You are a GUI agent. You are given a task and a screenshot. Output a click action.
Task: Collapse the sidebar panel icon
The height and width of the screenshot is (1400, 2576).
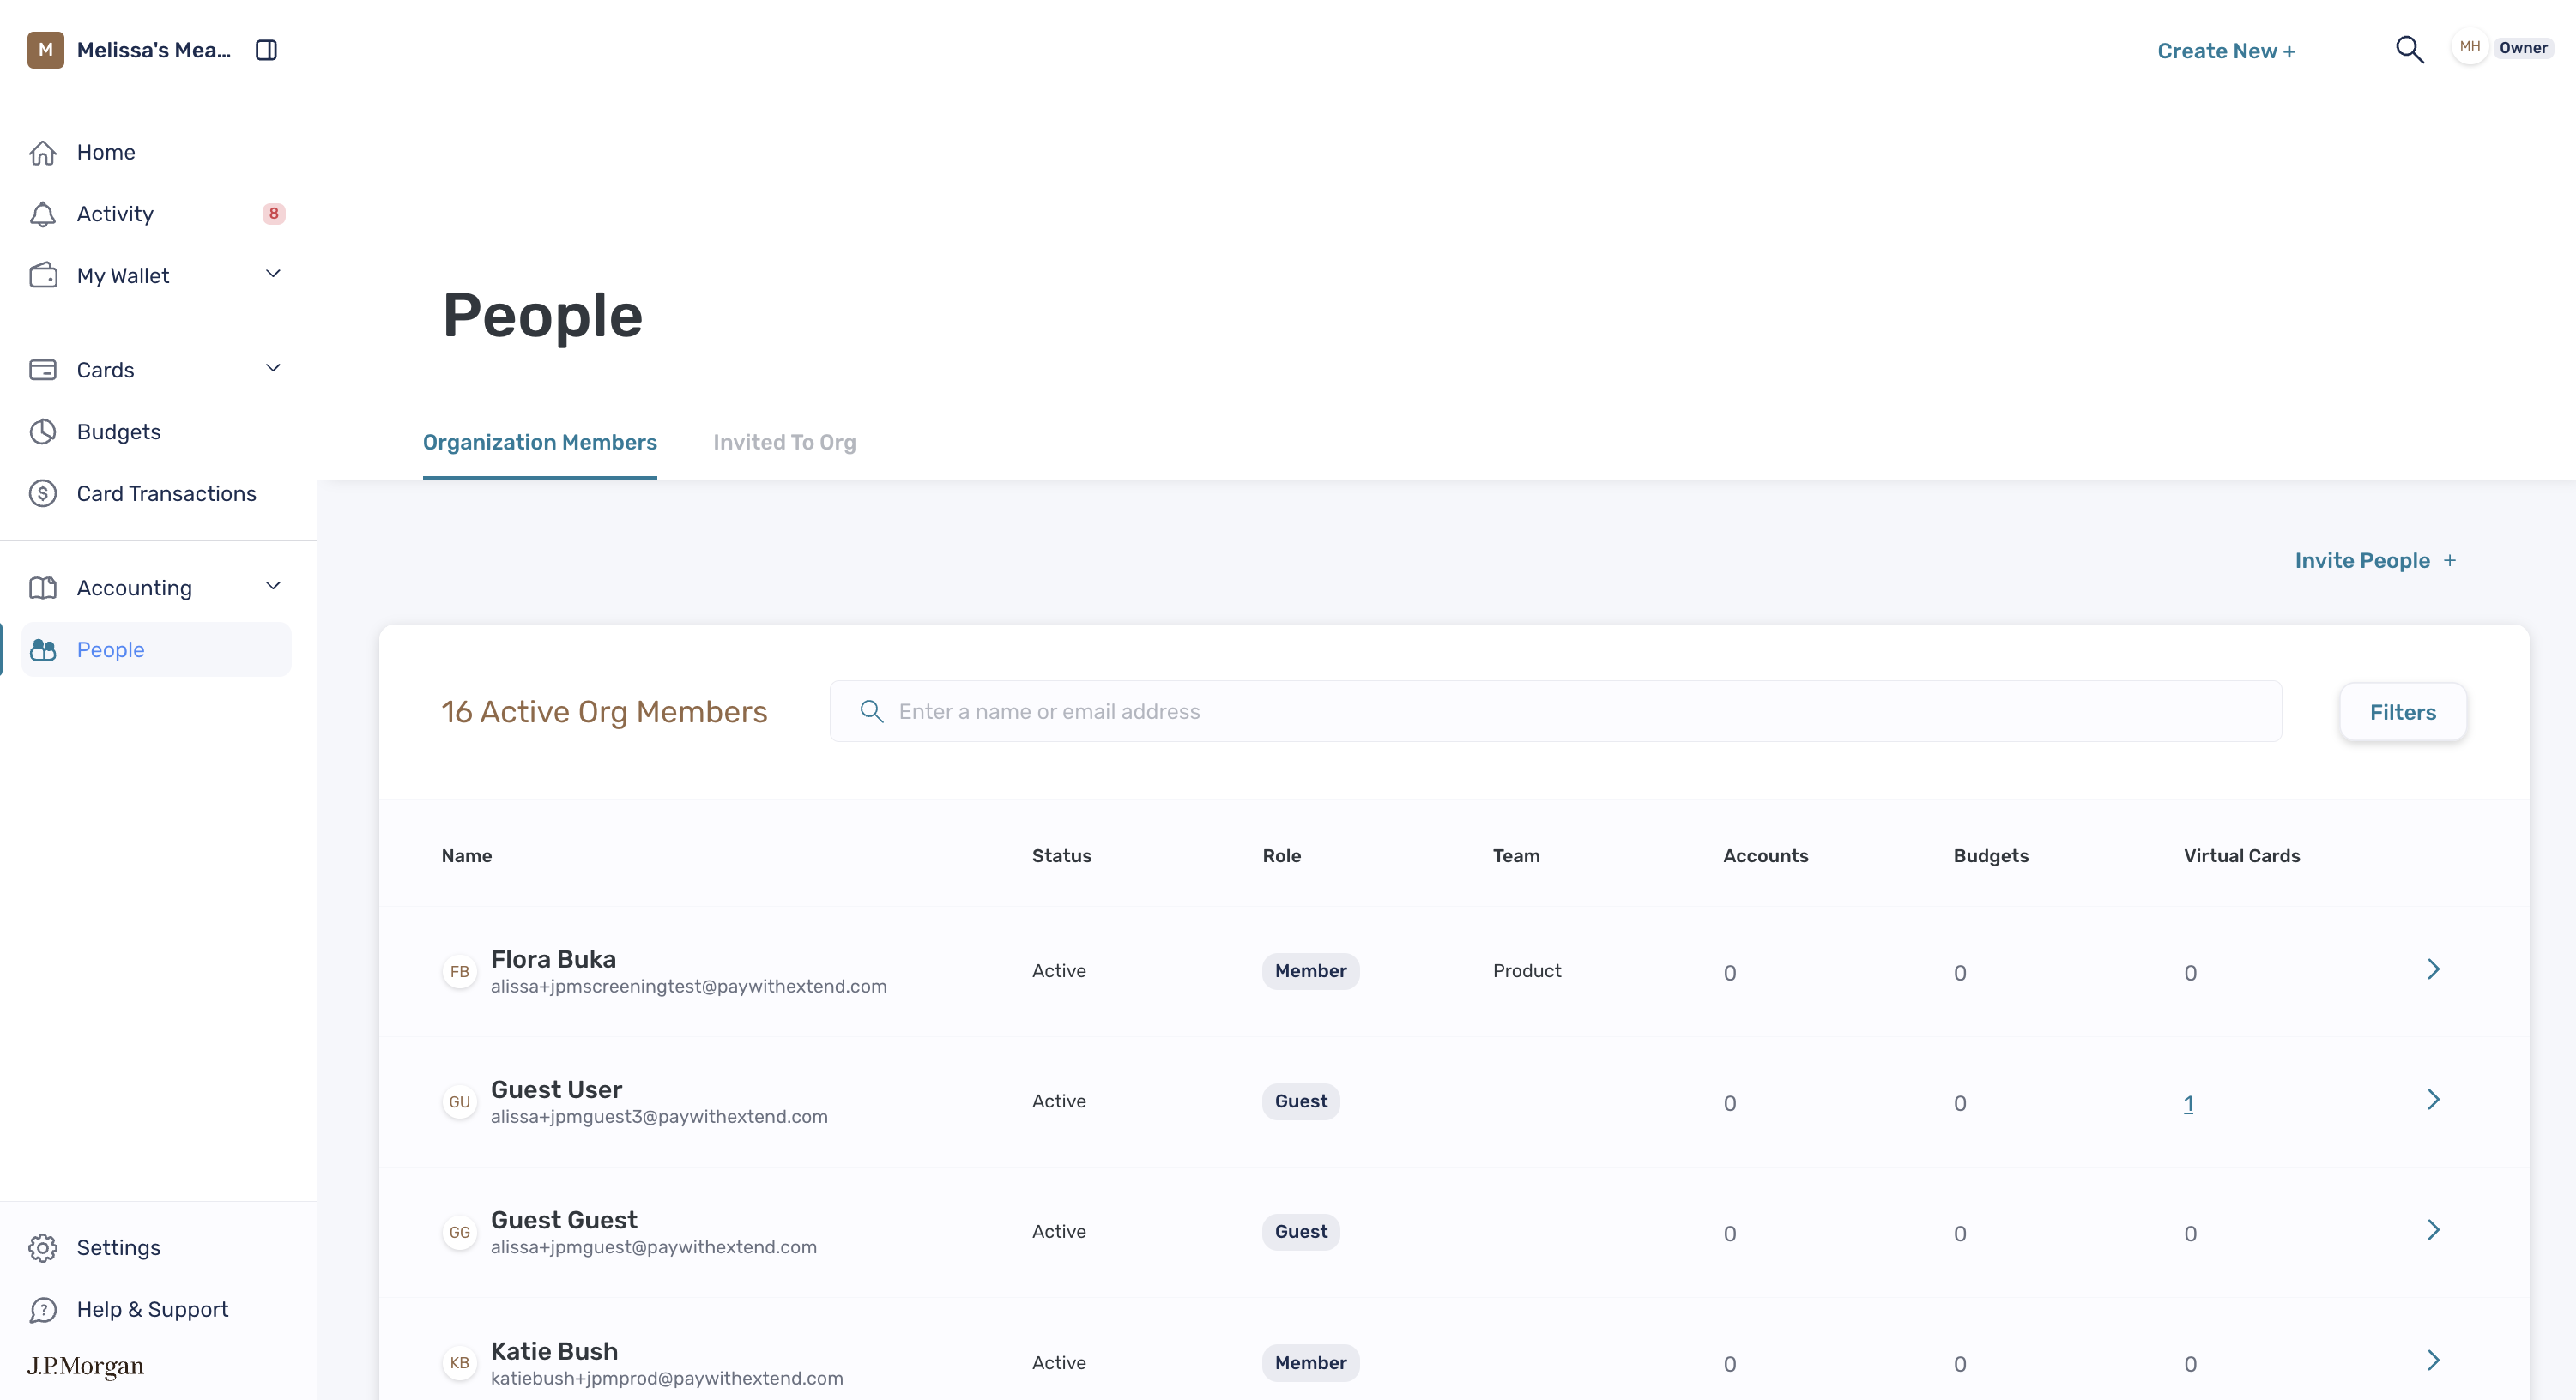pyautogui.click(x=266, y=50)
